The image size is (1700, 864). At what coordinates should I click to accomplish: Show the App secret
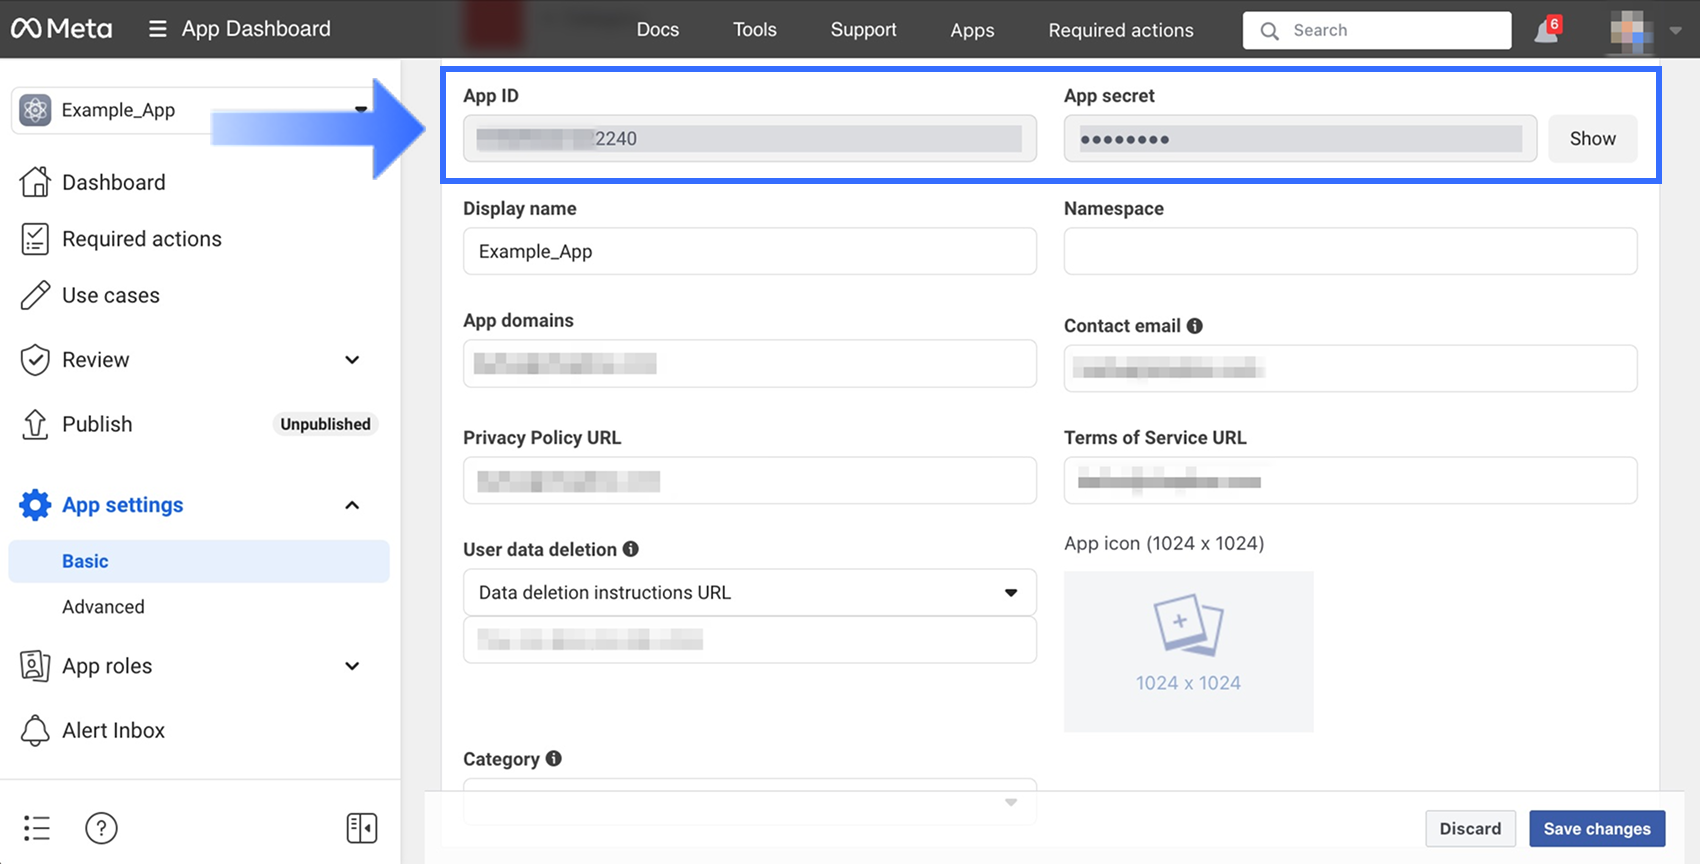pyautogui.click(x=1592, y=139)
